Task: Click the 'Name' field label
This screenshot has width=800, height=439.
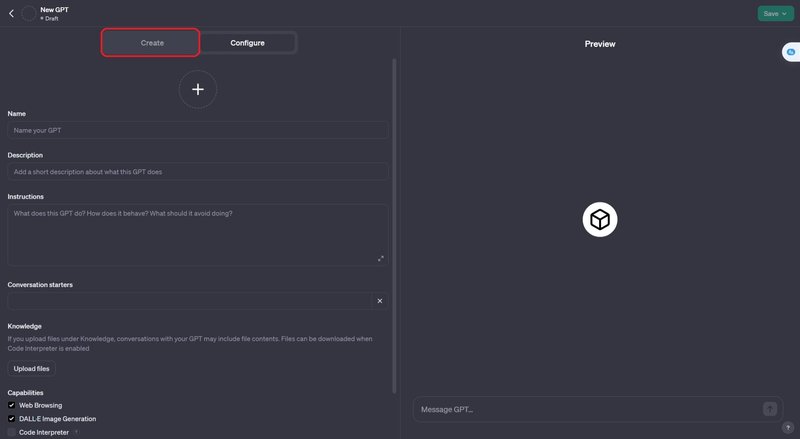Action: pos(17,114)
